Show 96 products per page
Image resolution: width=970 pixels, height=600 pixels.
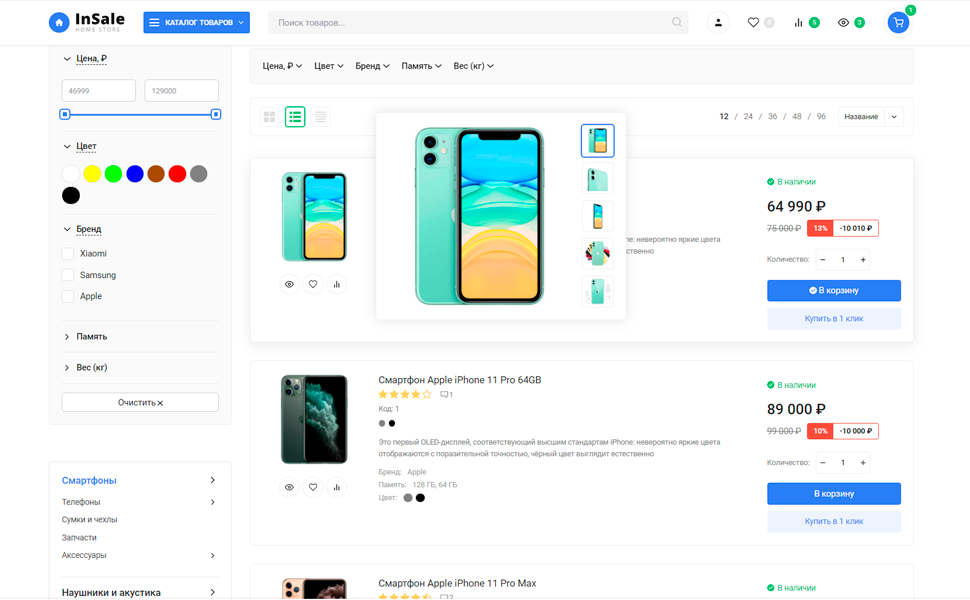[821, 116]
